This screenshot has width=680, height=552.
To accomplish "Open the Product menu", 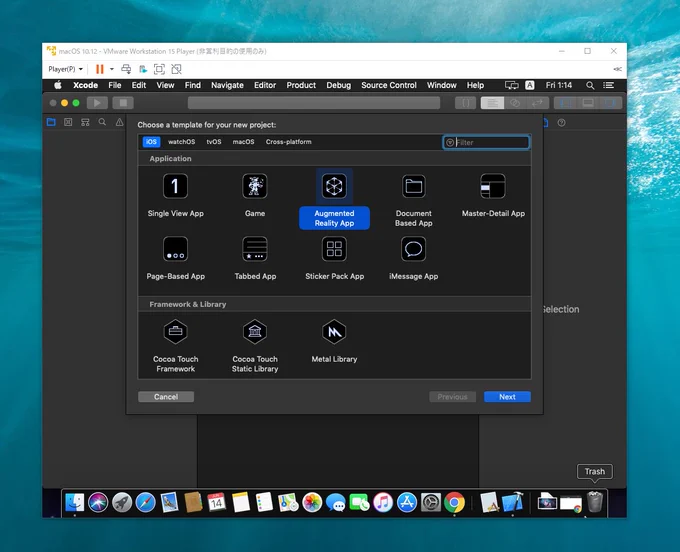I will tap(301, 85).
